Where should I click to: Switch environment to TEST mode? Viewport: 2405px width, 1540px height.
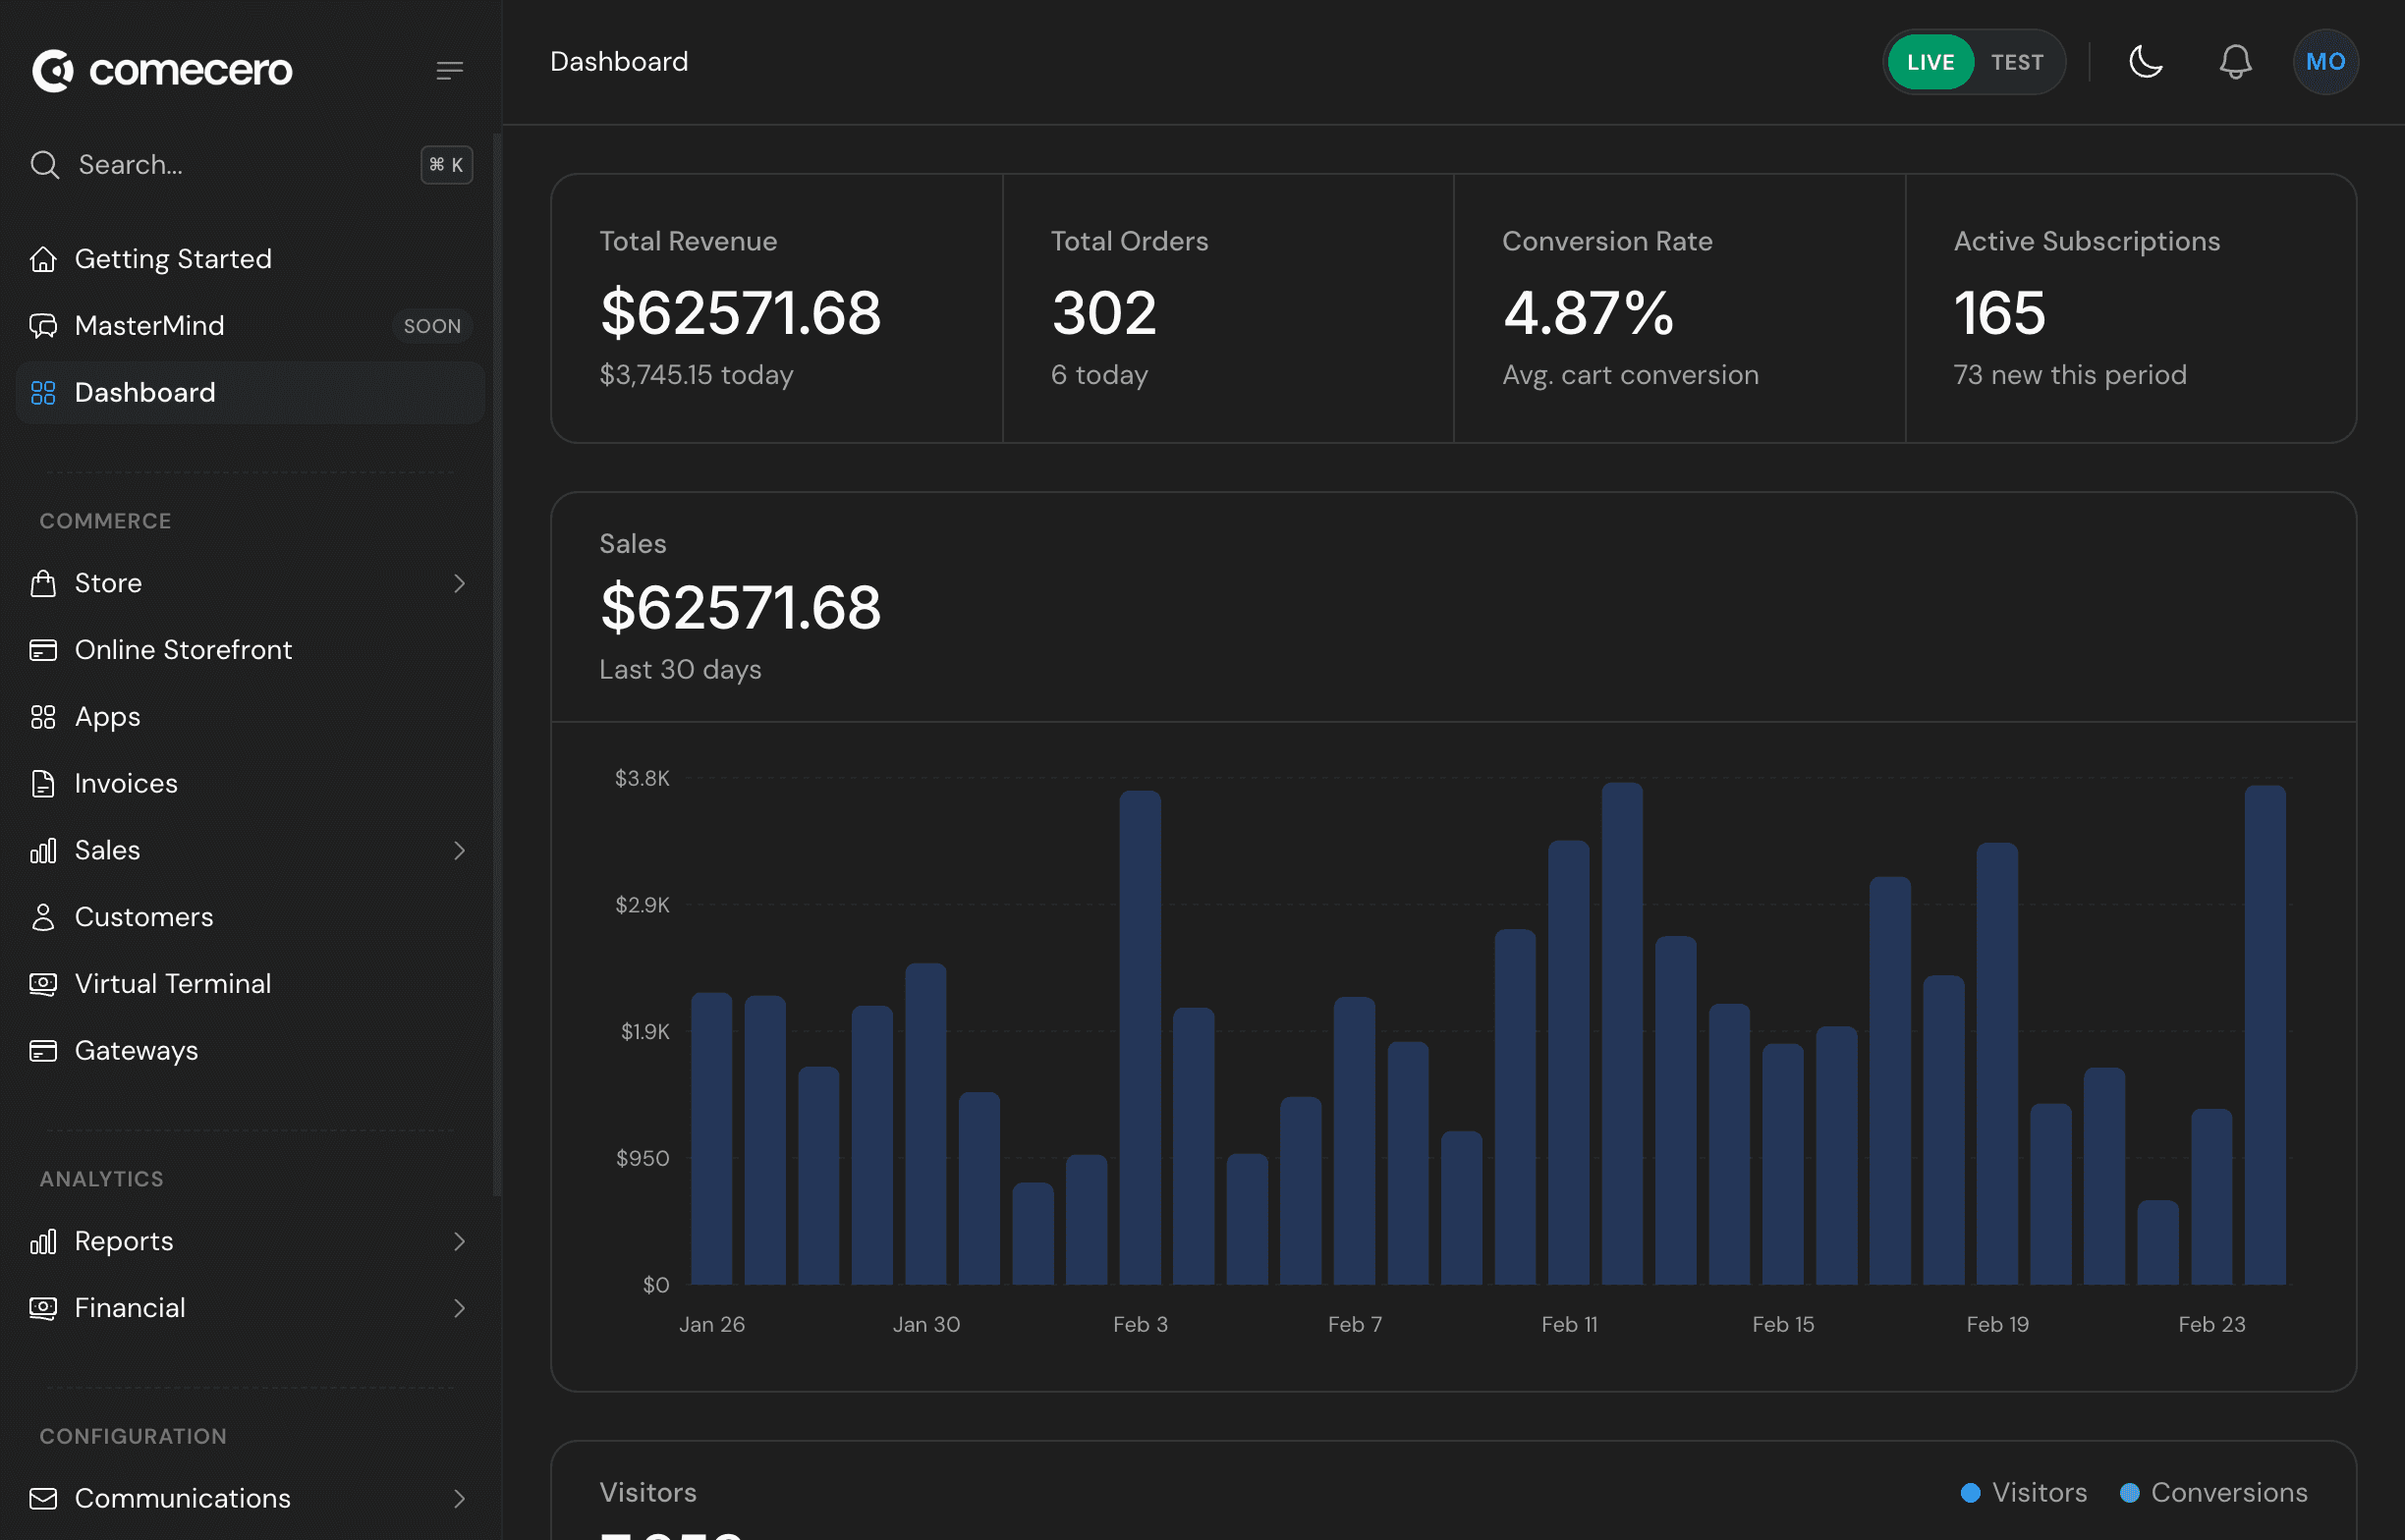click(x=2018, y=62)
